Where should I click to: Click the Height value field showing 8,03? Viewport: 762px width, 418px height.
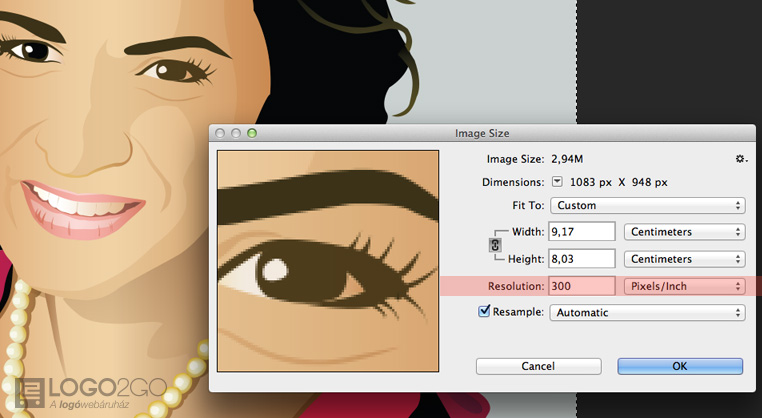tap(580, 259)
